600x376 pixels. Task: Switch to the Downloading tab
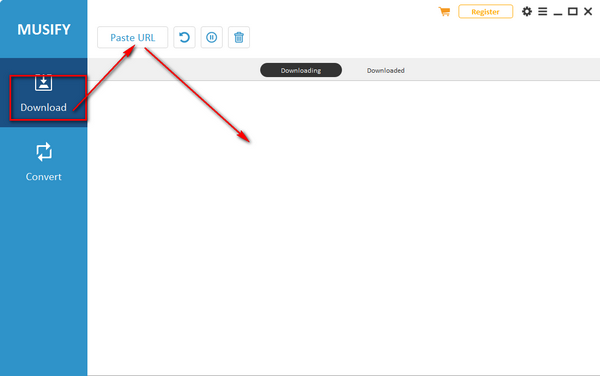[x=301, y=70]
